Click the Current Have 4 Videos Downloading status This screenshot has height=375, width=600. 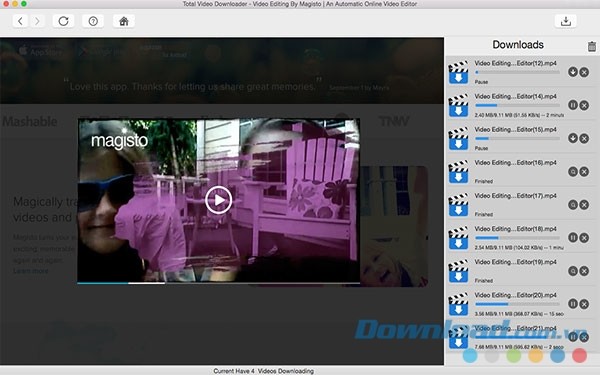(x=264, y=371)
